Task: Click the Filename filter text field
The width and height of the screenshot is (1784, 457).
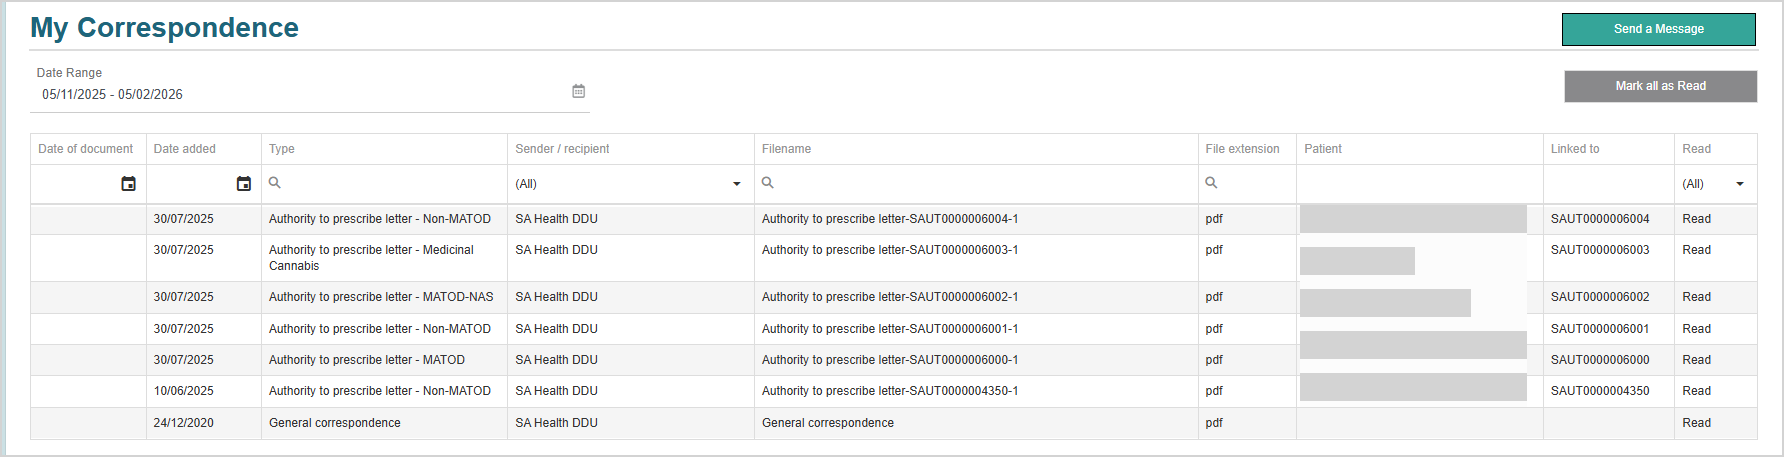Action: tap(980, 184)
